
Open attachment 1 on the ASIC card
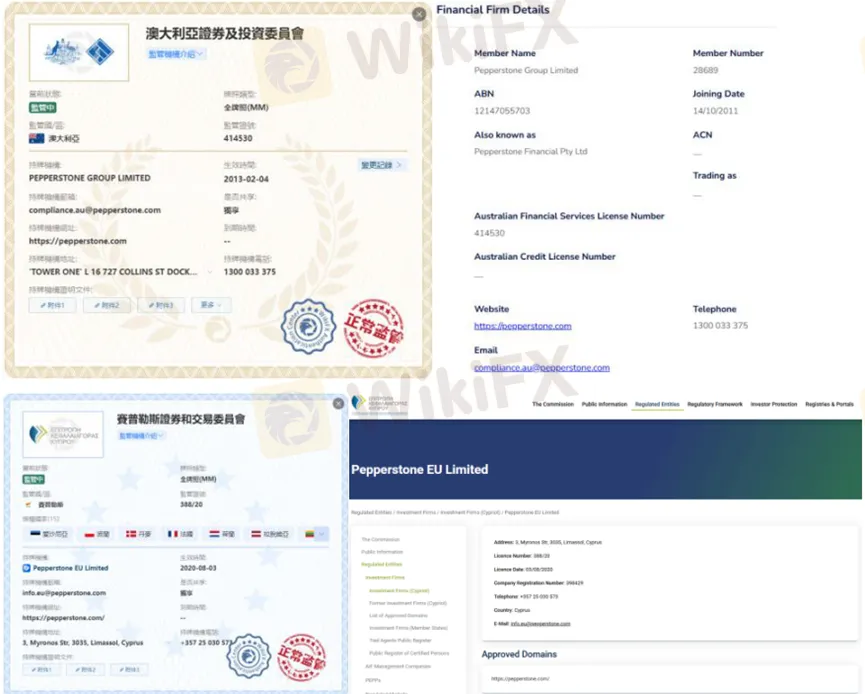pyautogui.click(x=52, y=305)
